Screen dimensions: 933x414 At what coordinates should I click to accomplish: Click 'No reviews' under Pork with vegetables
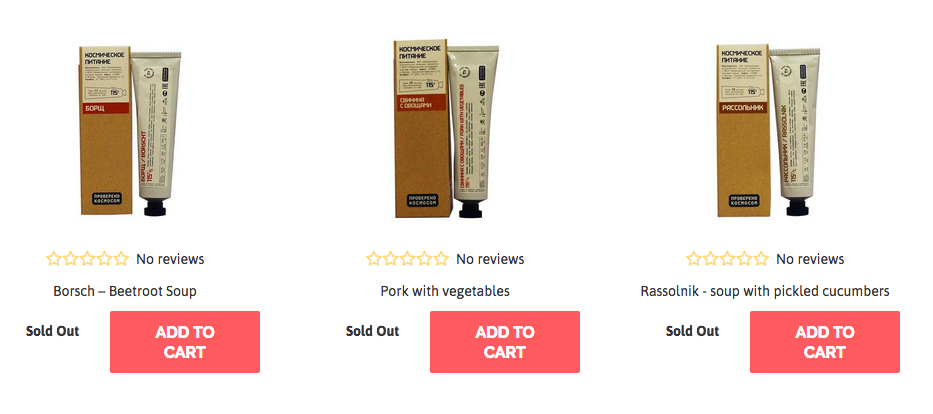[490, 259]
